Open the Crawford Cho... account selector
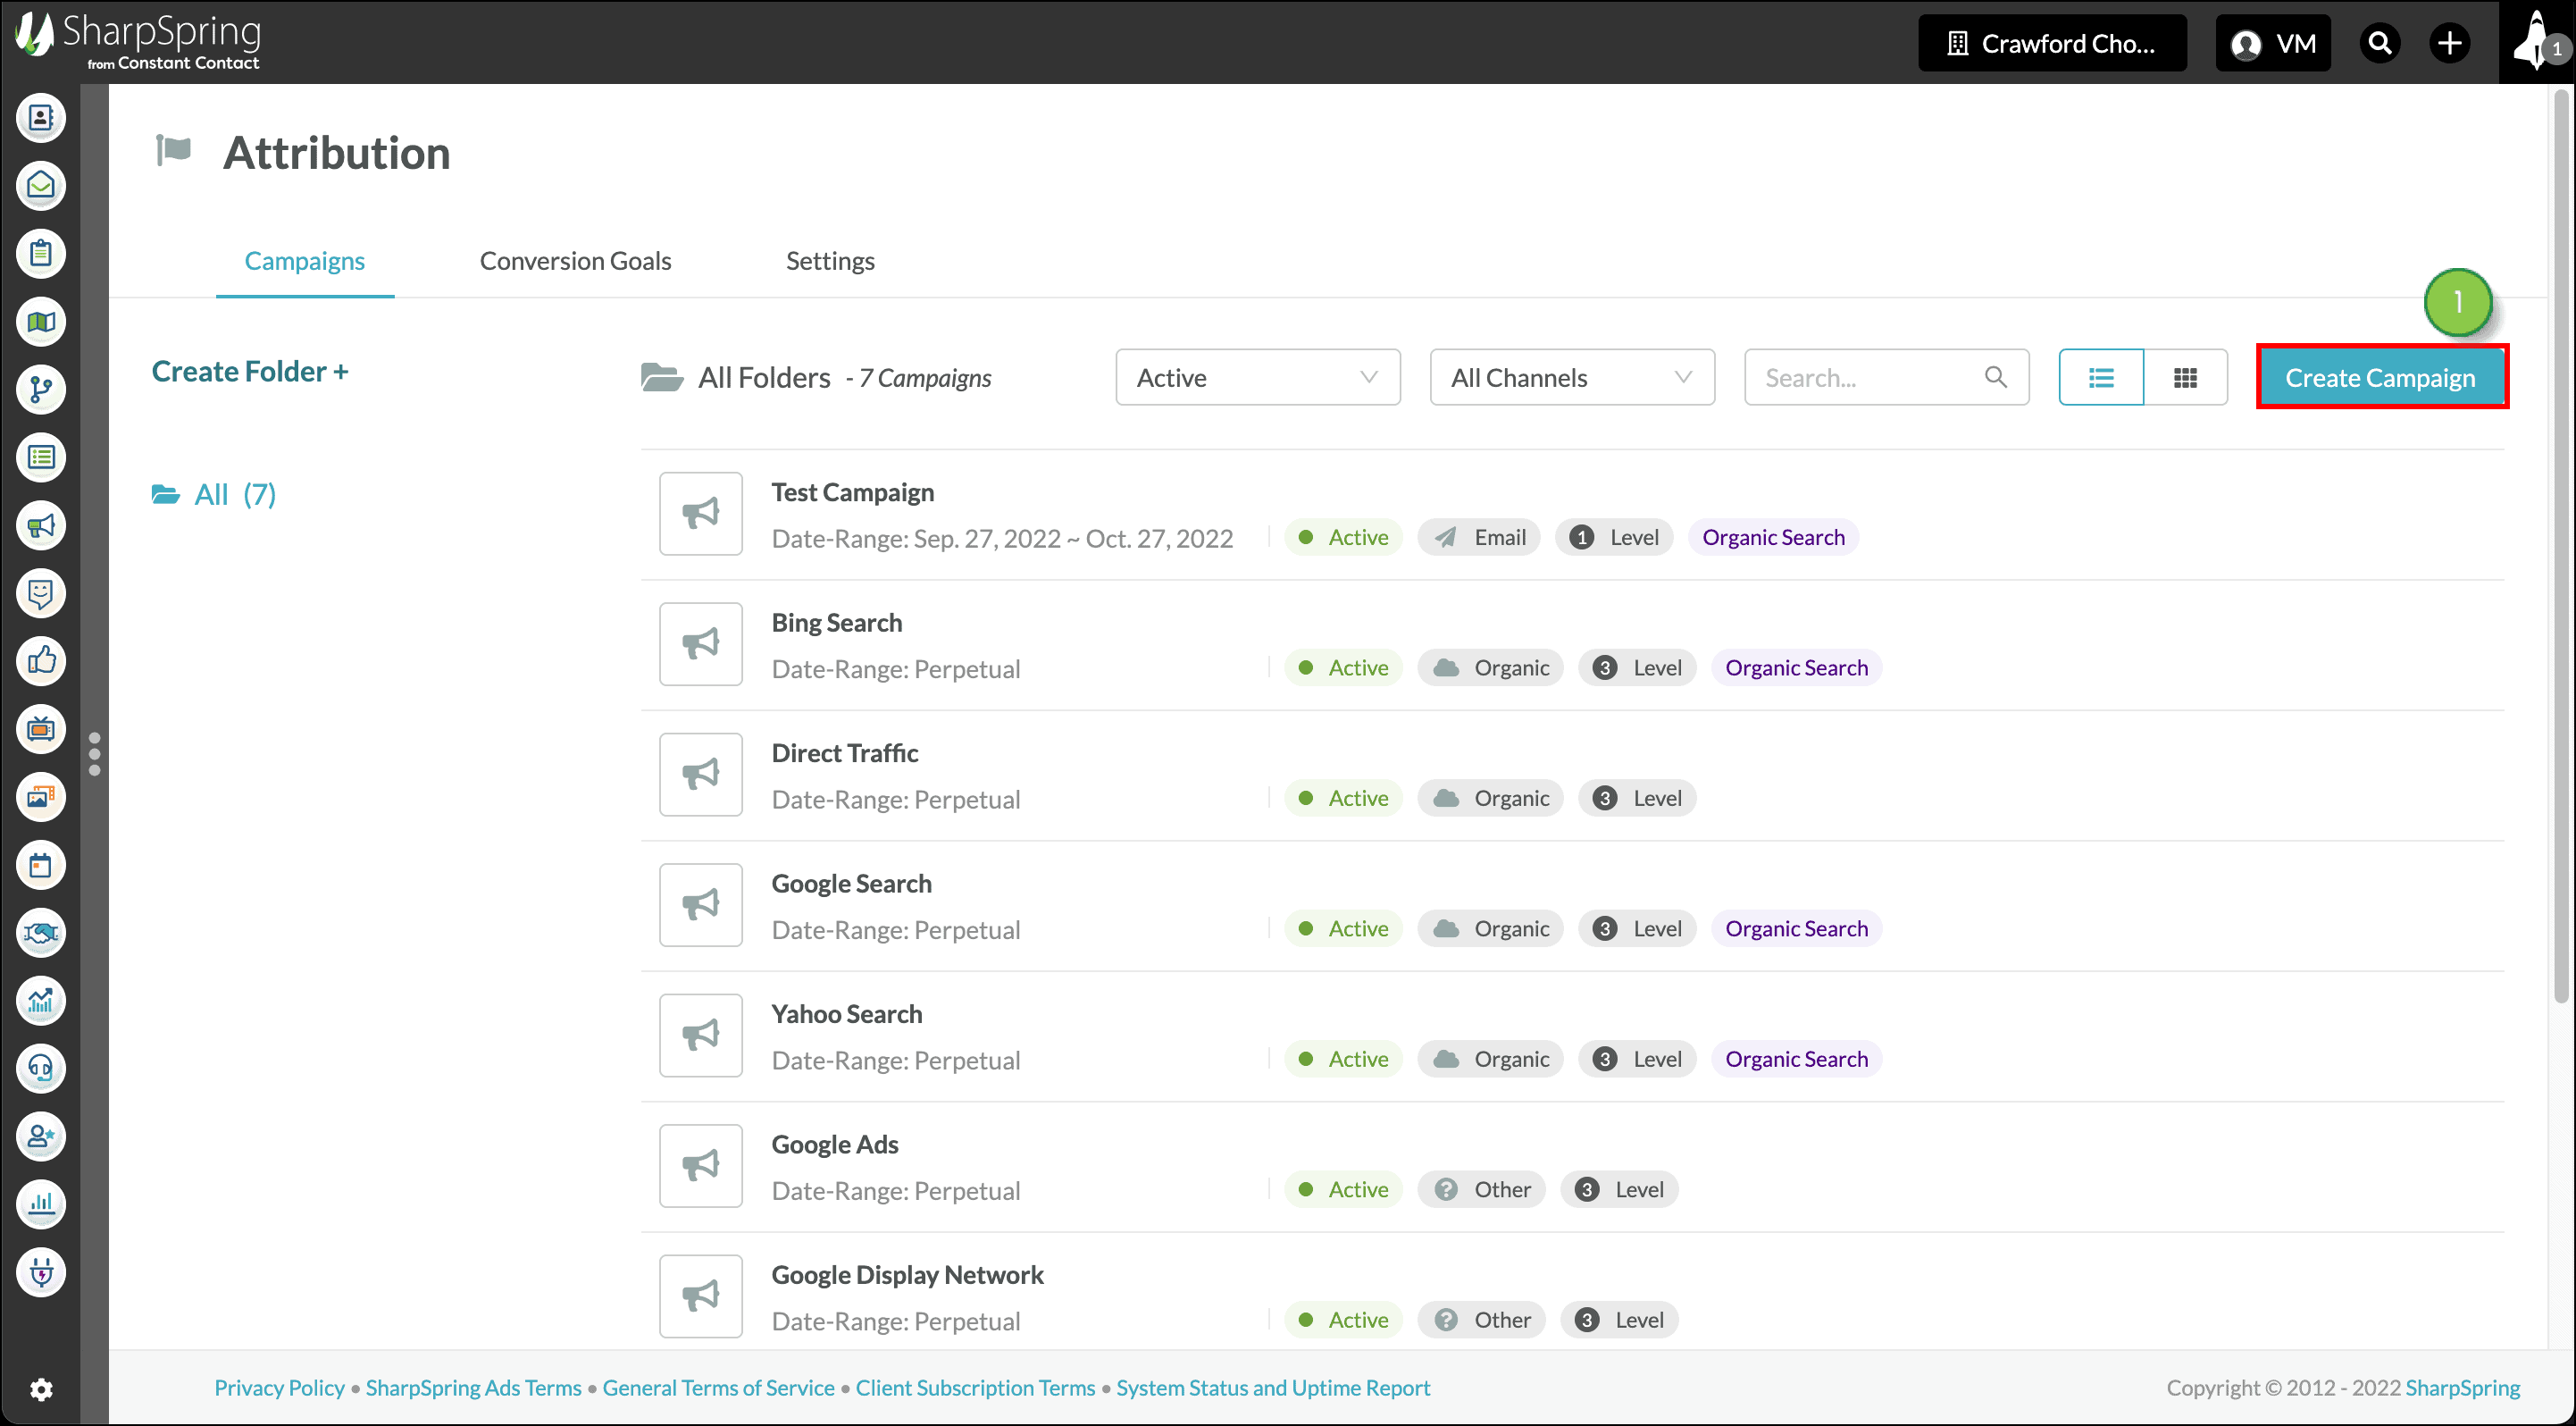This screenshot has height=1426, width=2576. coord(2052,43)
